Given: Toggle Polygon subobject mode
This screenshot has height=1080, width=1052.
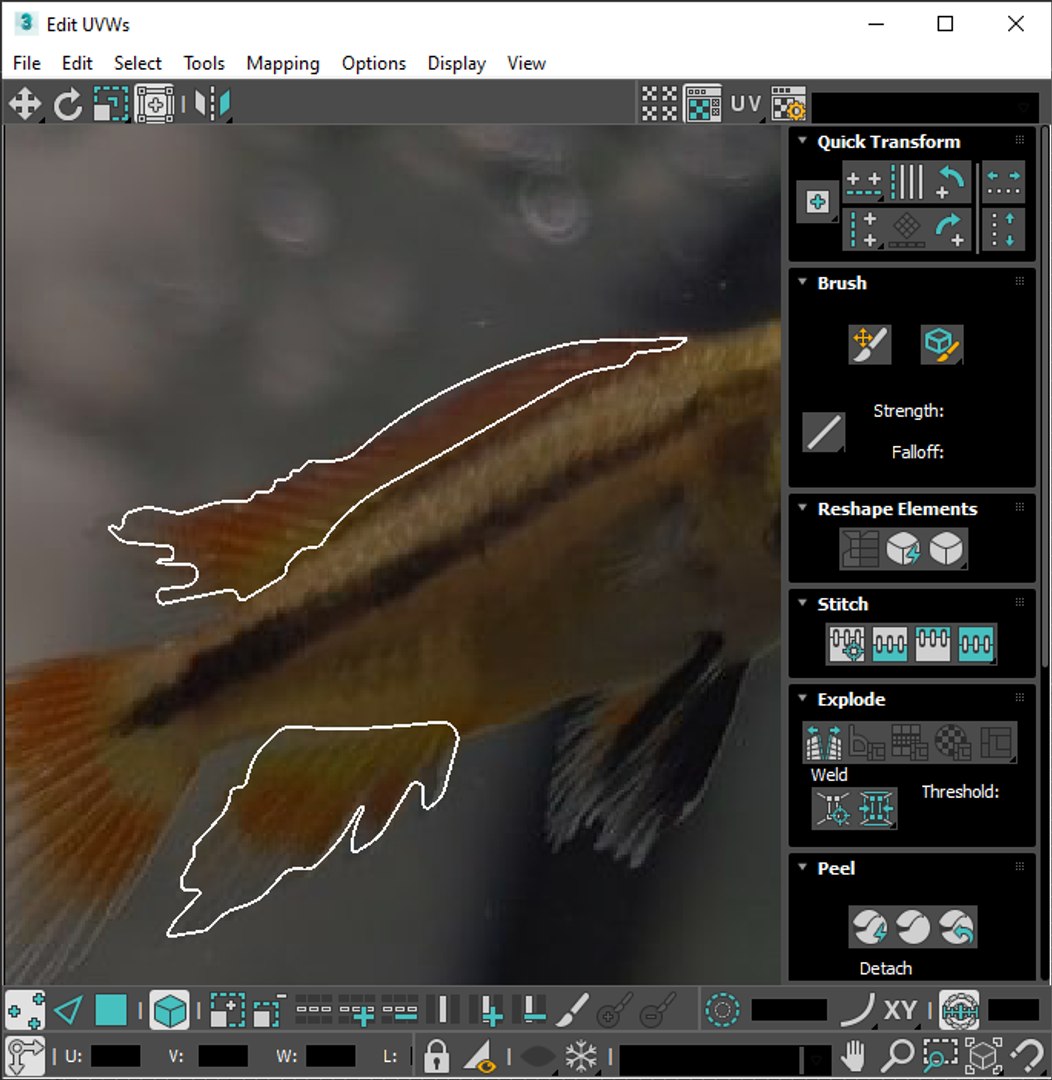Looking at the screenshot, I should [111, 1010].
